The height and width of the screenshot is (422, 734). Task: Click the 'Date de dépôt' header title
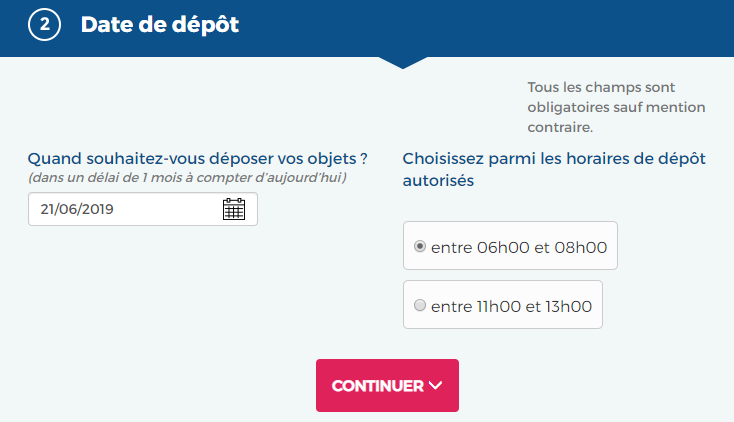pyautogui.click(x=160, y=25)
